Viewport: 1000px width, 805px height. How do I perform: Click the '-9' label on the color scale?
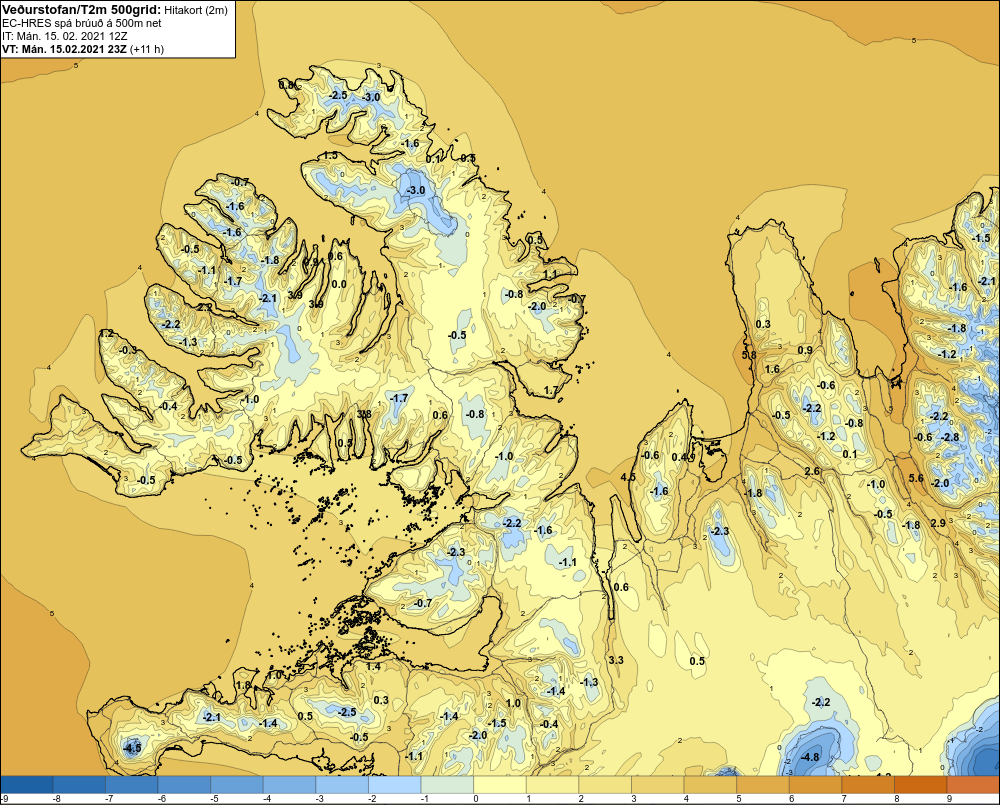pyautogui.click(x=5, y=799)
